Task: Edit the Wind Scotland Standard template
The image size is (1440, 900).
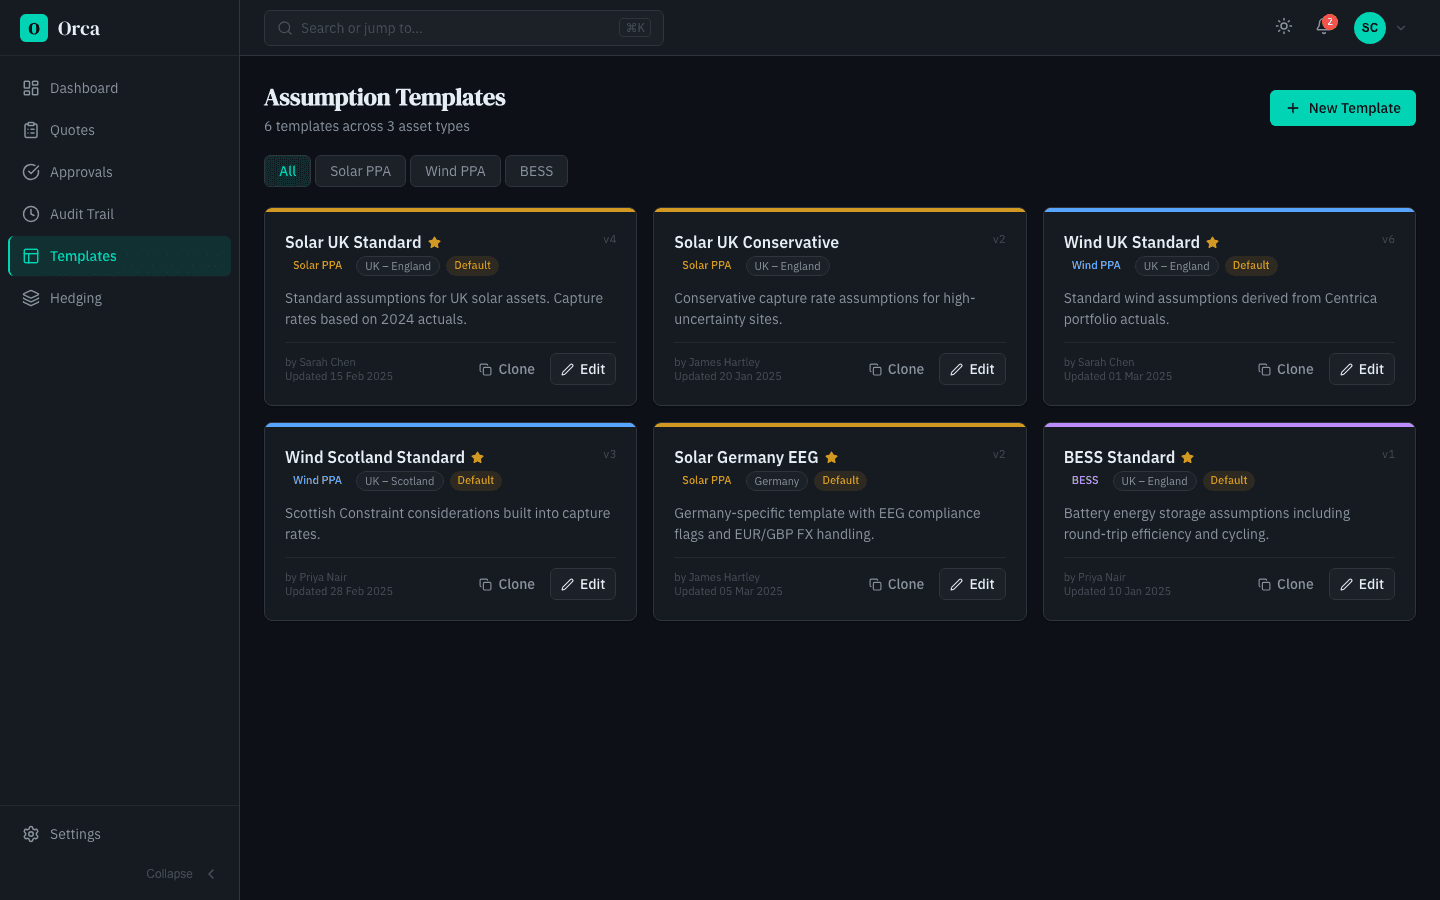Action: pyautogui.click(x=583, y=584)
